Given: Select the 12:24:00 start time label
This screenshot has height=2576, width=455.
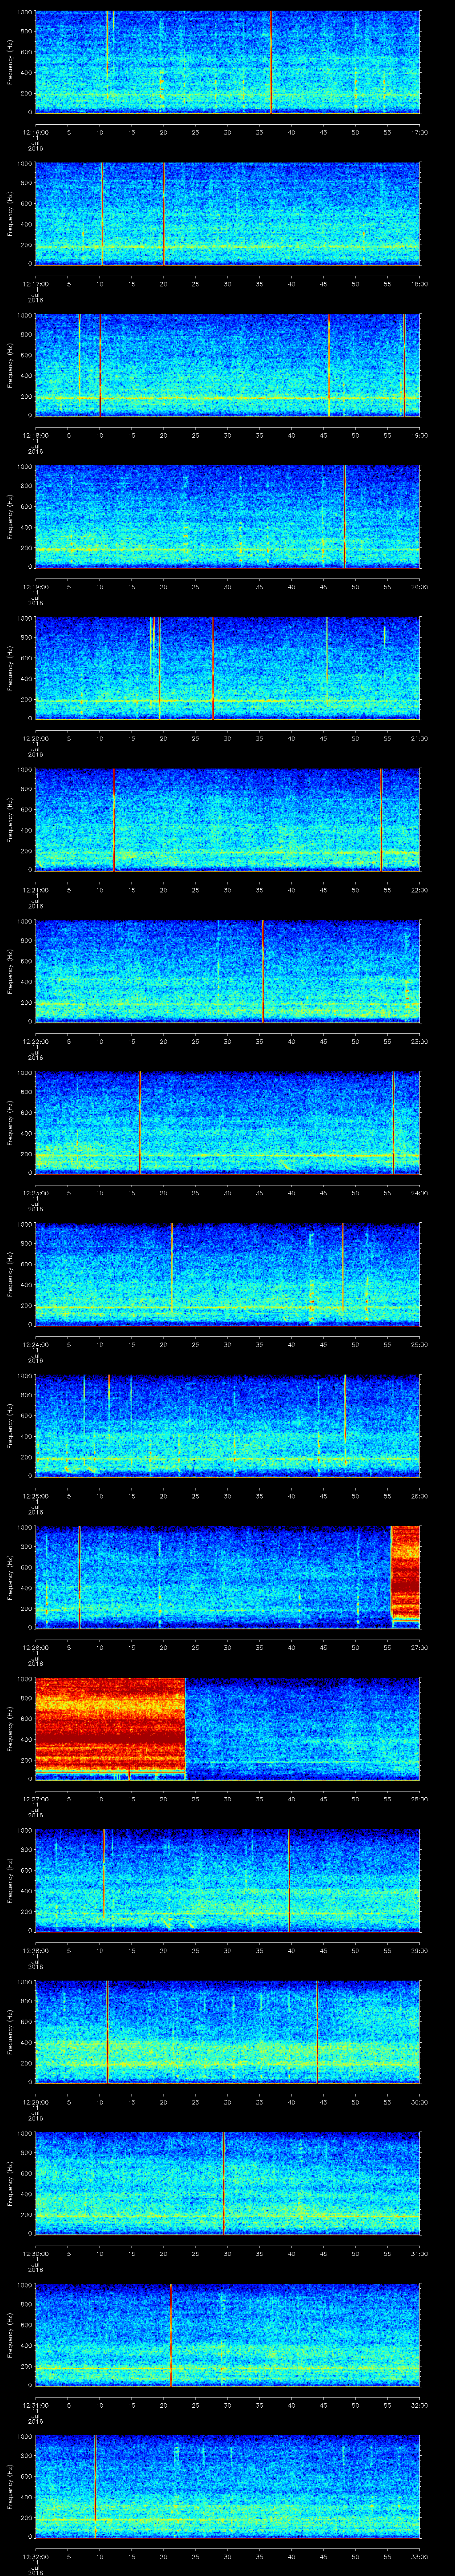Looking at the screenshot, I should [x=35, y=1344].
